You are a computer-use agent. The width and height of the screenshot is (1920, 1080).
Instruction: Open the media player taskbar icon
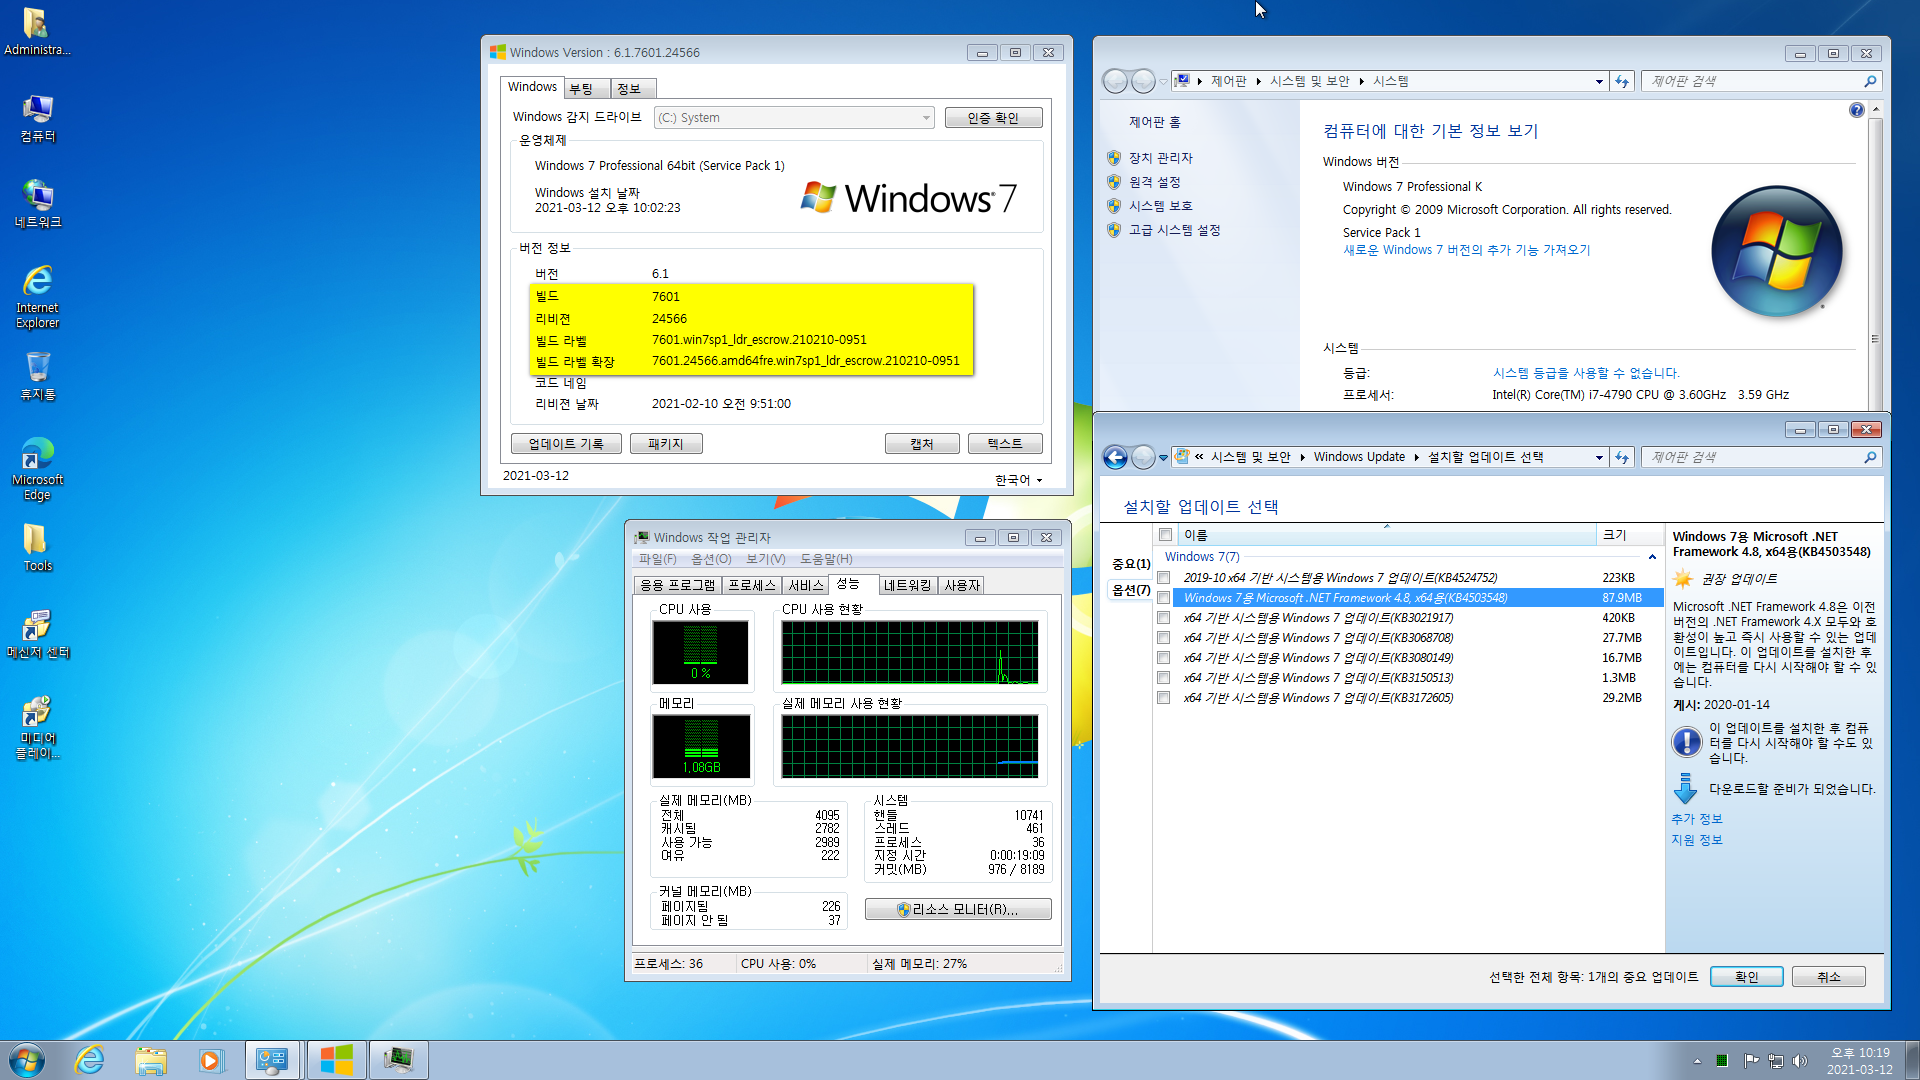(x=211, y=1060)
